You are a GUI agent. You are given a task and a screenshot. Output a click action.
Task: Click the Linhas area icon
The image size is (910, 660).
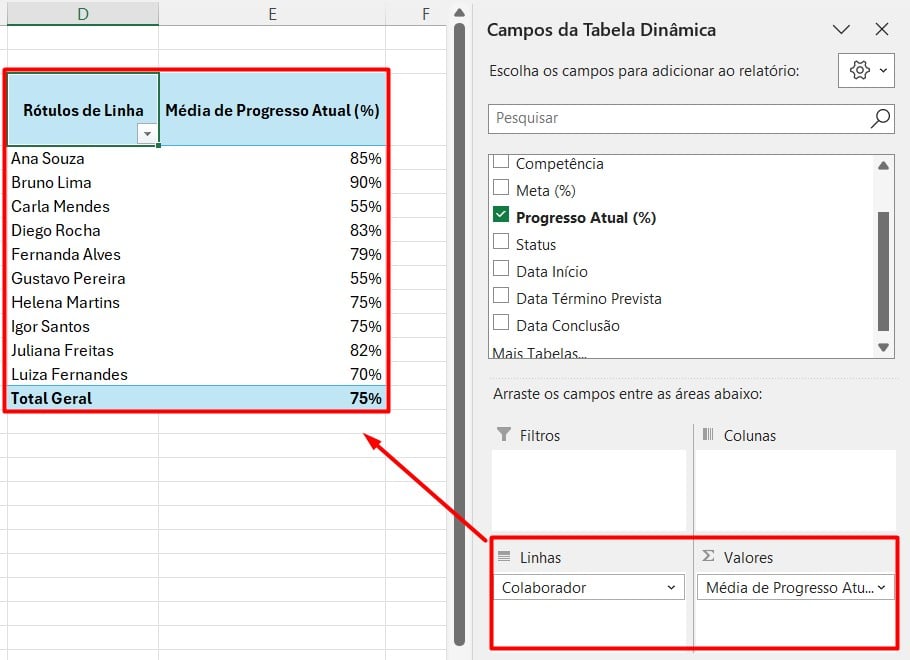(x=504, y=556)
